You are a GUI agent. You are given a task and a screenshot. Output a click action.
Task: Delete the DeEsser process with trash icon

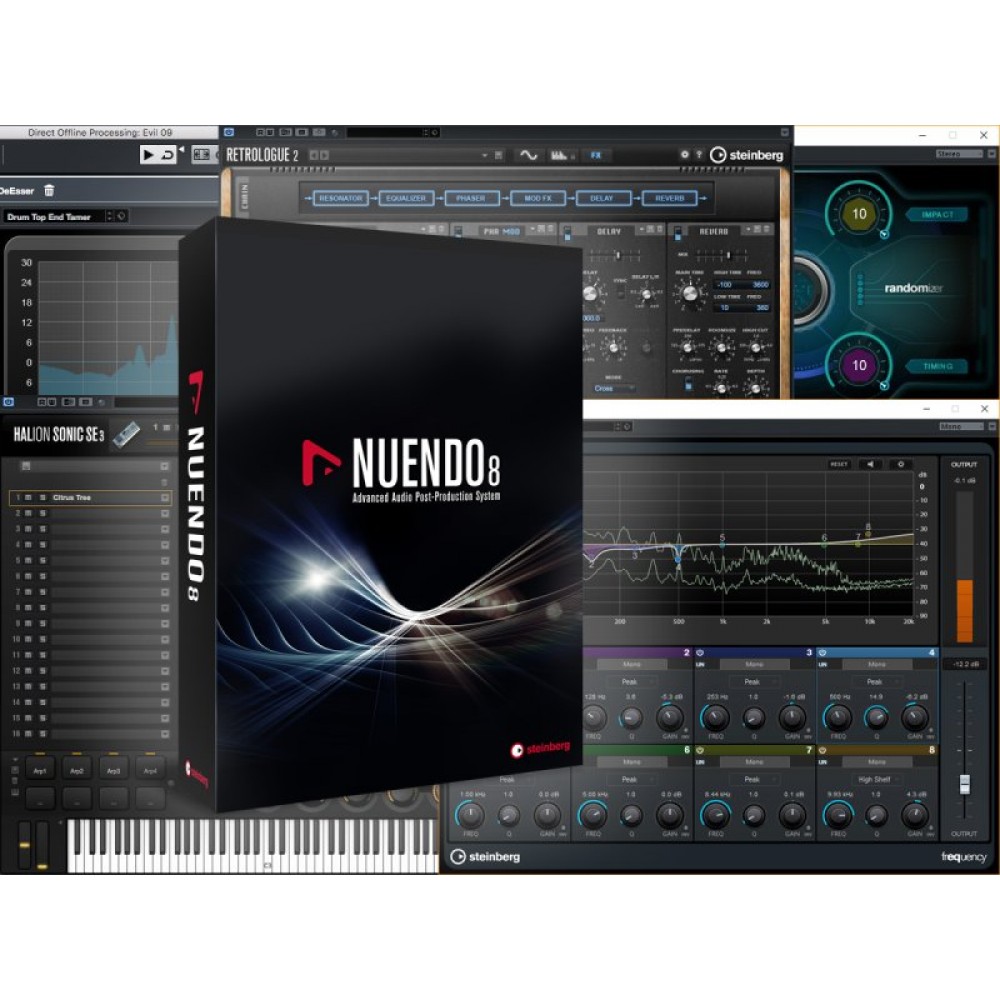(x=49, y=190)
